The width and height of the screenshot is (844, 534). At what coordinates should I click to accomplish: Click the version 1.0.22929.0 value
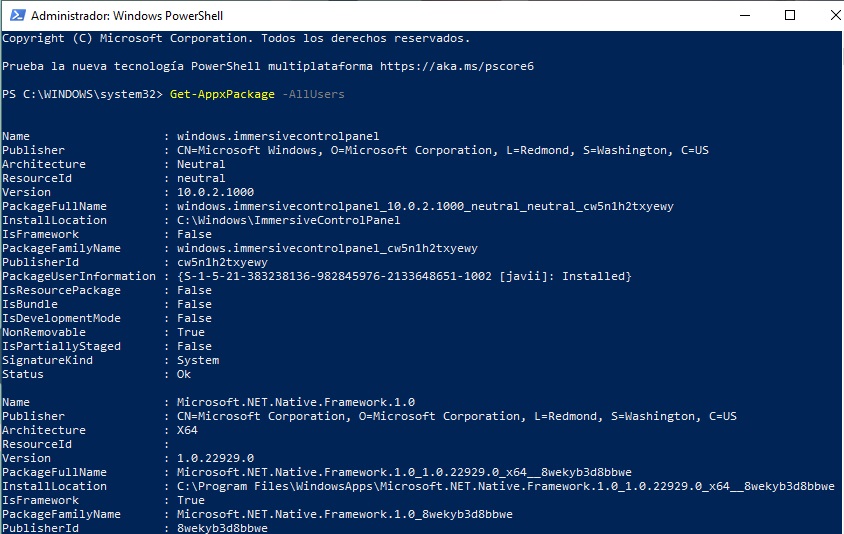click(x=215, y=458)
